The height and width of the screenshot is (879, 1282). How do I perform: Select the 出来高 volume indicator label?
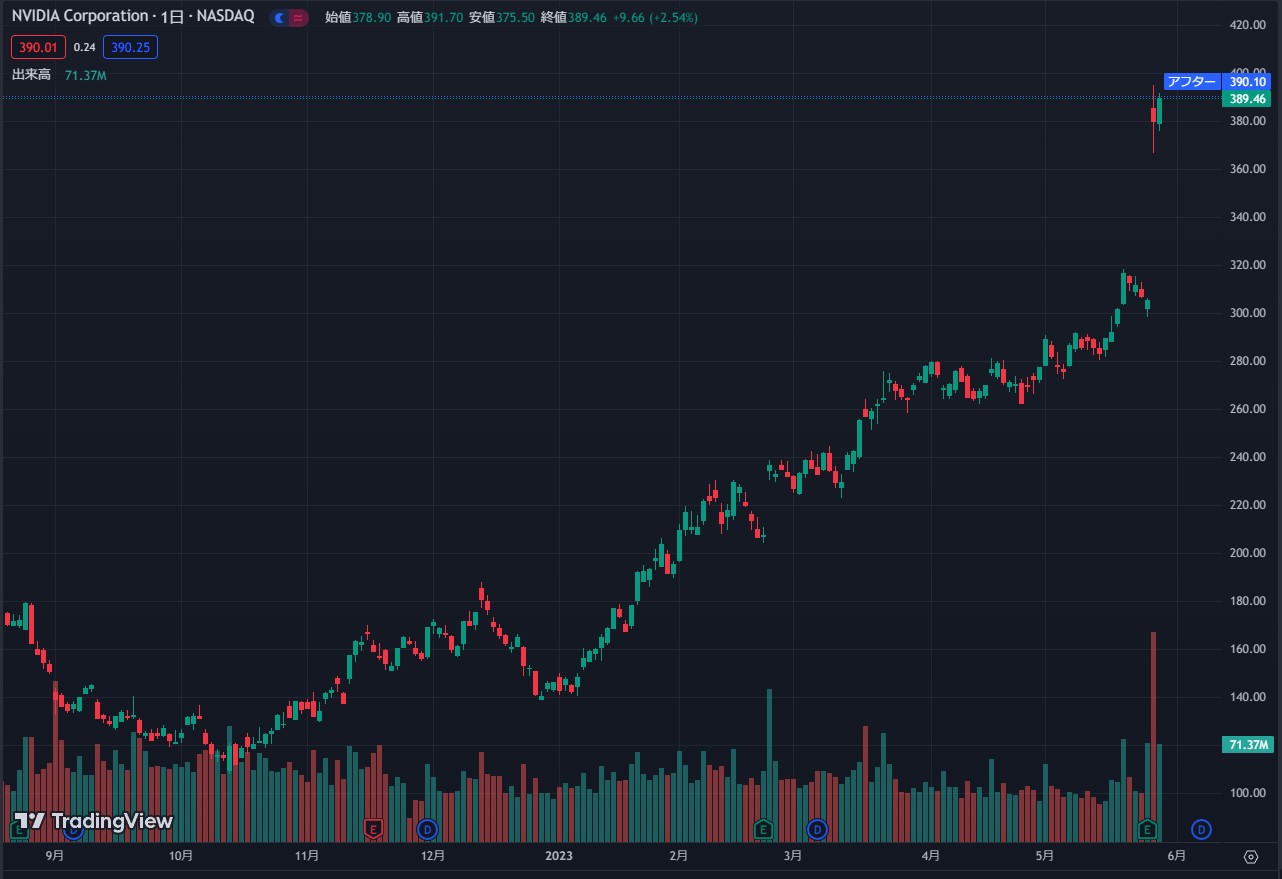click(x=31, y=74)
